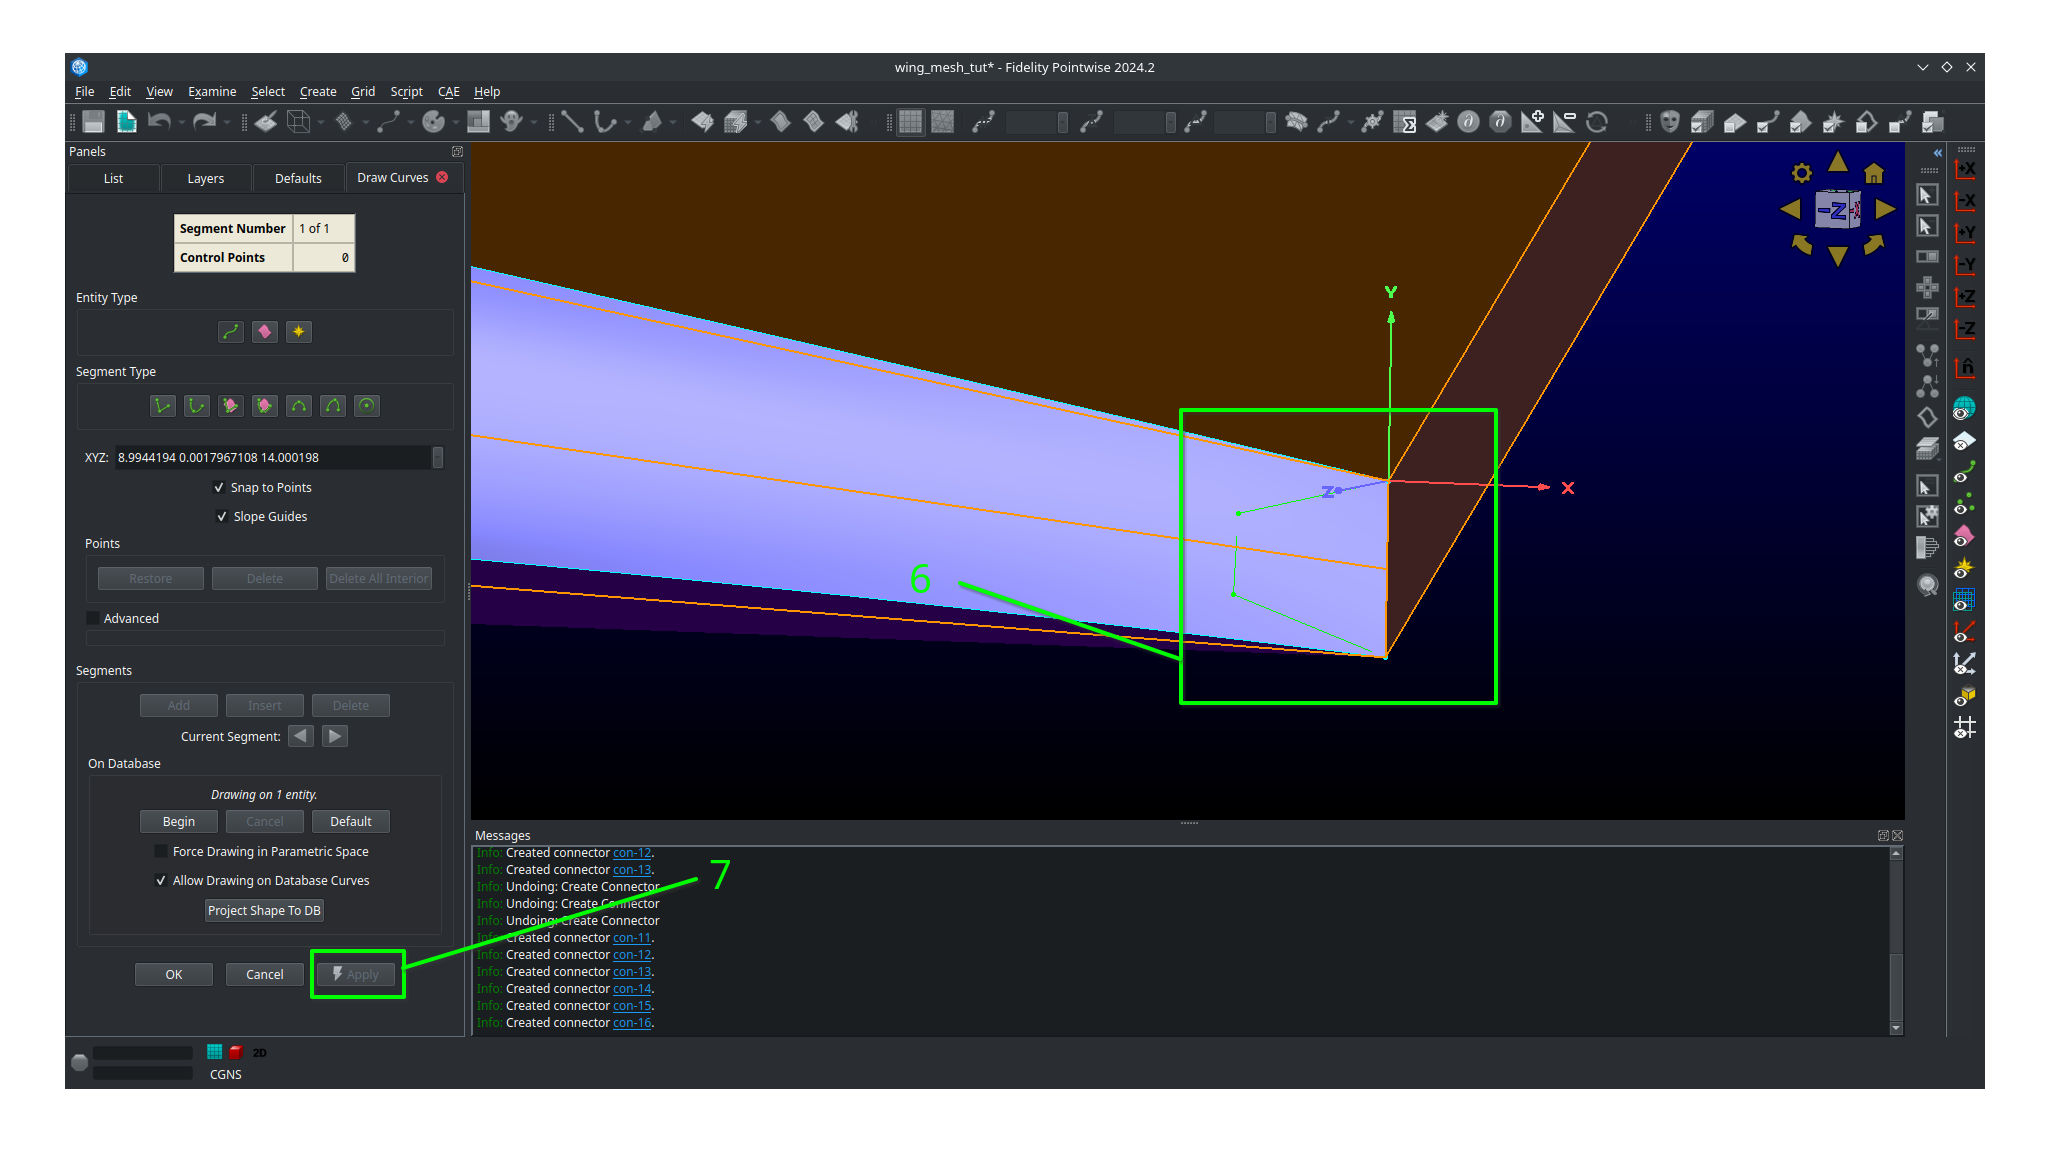
Task: Select the Connector entity type icon
Action: (x=231, y=331)
